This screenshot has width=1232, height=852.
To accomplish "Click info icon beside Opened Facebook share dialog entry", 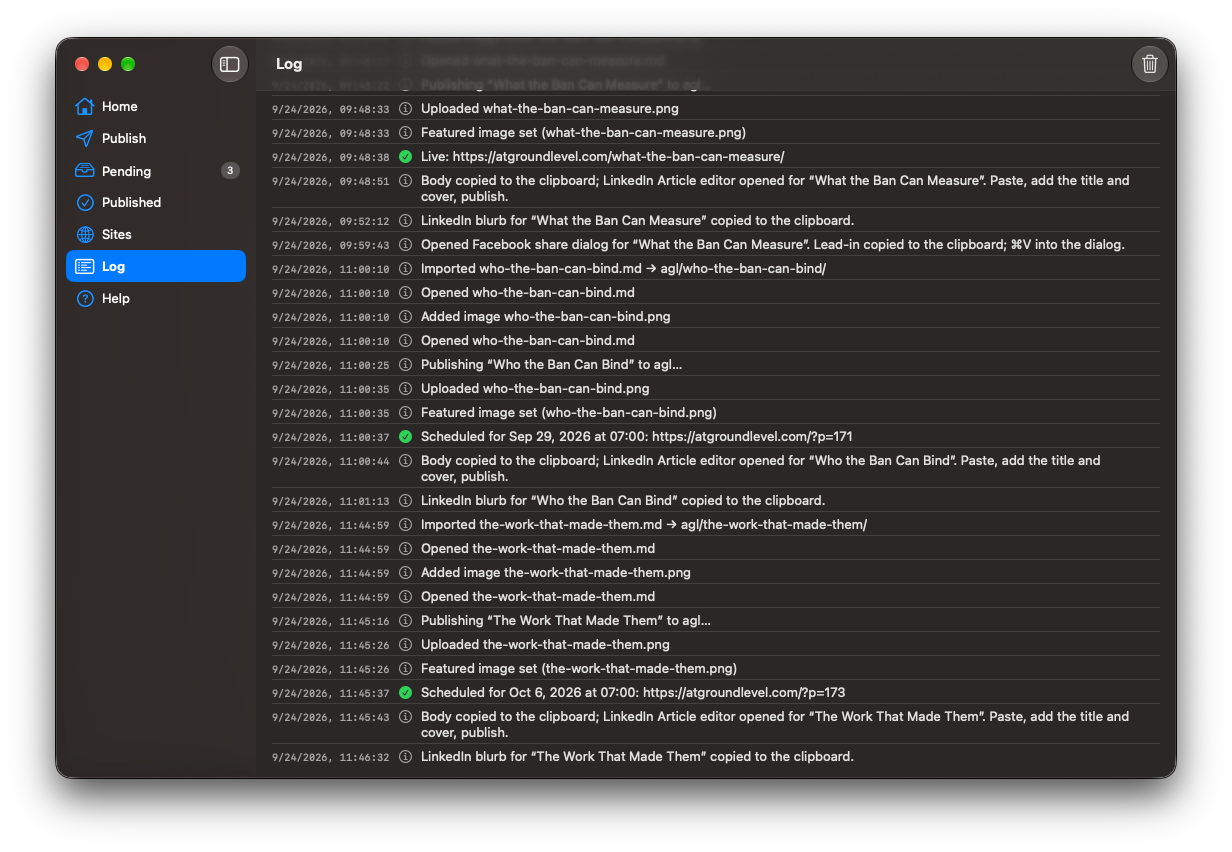I will pos(405,244).
